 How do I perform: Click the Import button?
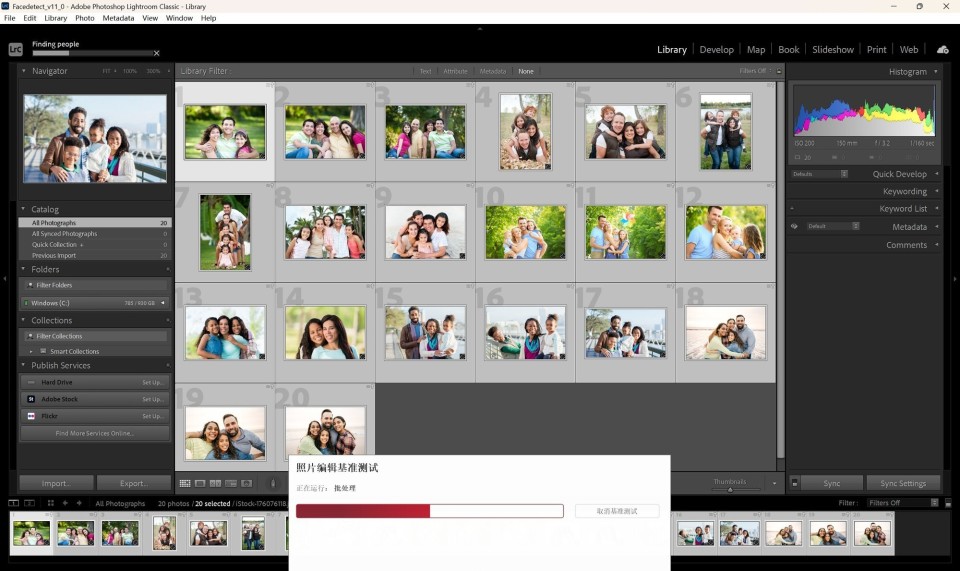(x=56, y=483)
